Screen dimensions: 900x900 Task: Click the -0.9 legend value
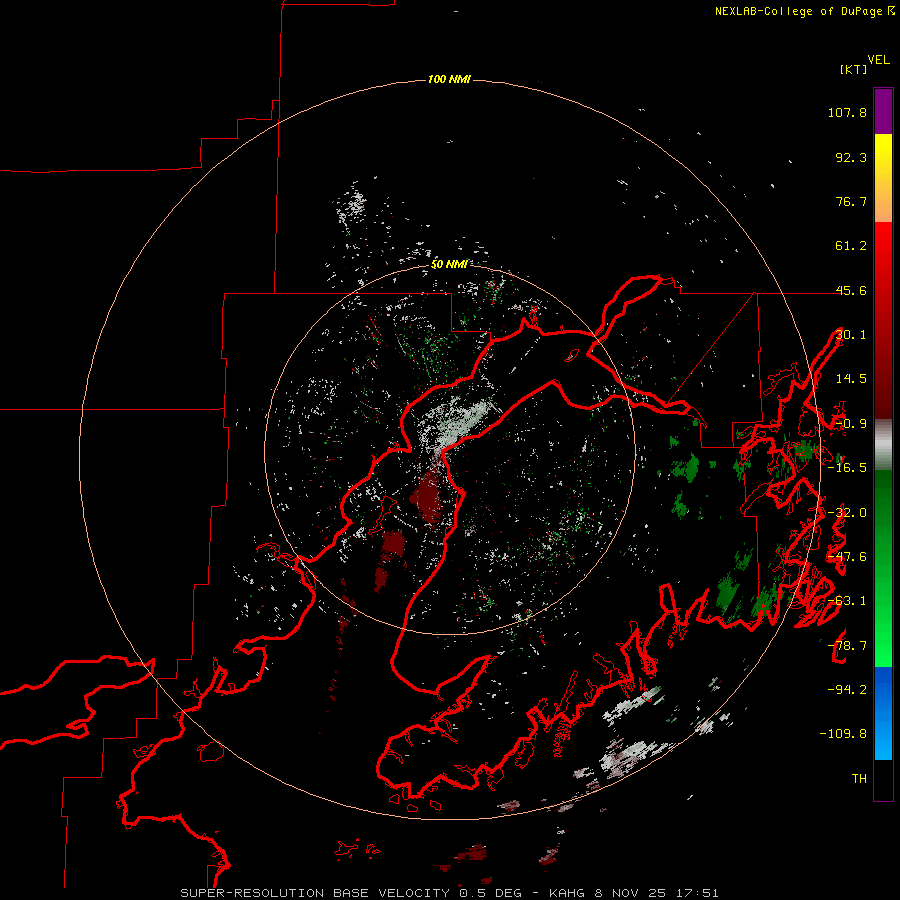(851, 424)
